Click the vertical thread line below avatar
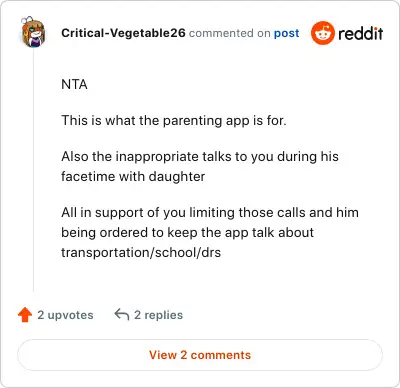The width and height of the screenshot is (400, 388). [33, 170]
